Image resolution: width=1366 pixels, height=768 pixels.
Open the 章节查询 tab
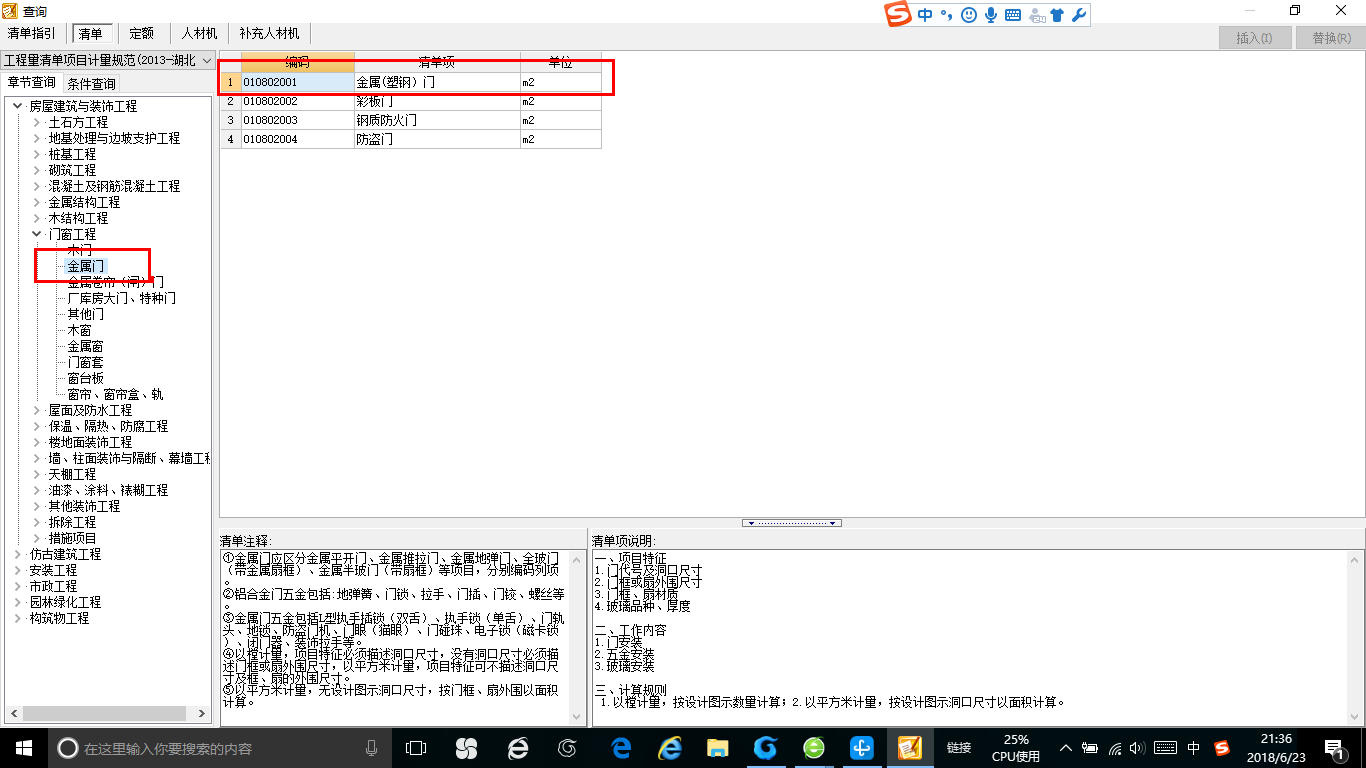click(x=32, y=82)
